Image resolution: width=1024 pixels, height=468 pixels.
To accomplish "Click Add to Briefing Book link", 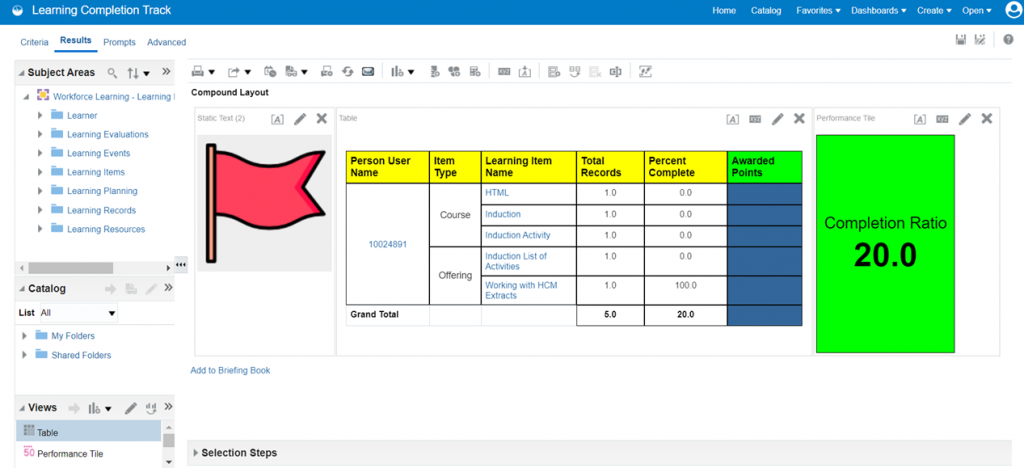I will [x=230, y=370].
